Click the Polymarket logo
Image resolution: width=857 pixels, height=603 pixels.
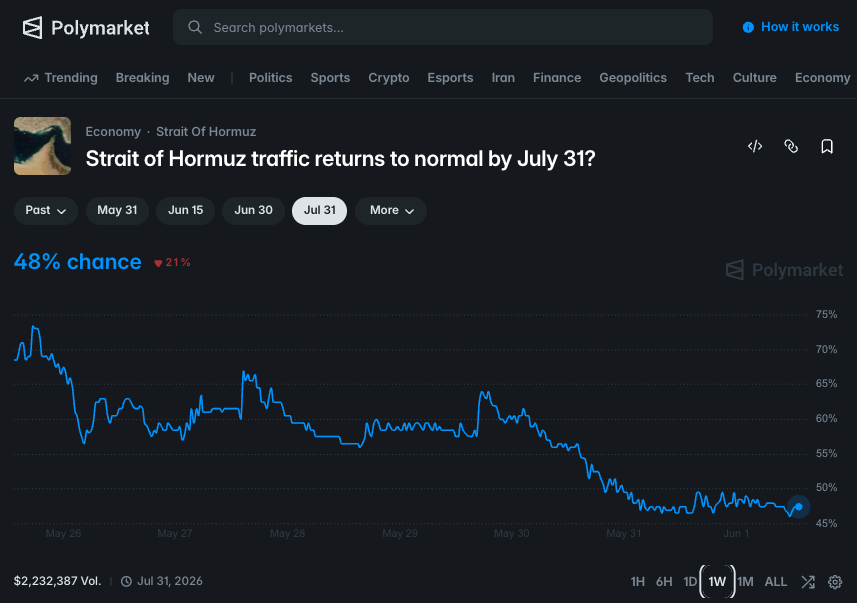[86, 27]
